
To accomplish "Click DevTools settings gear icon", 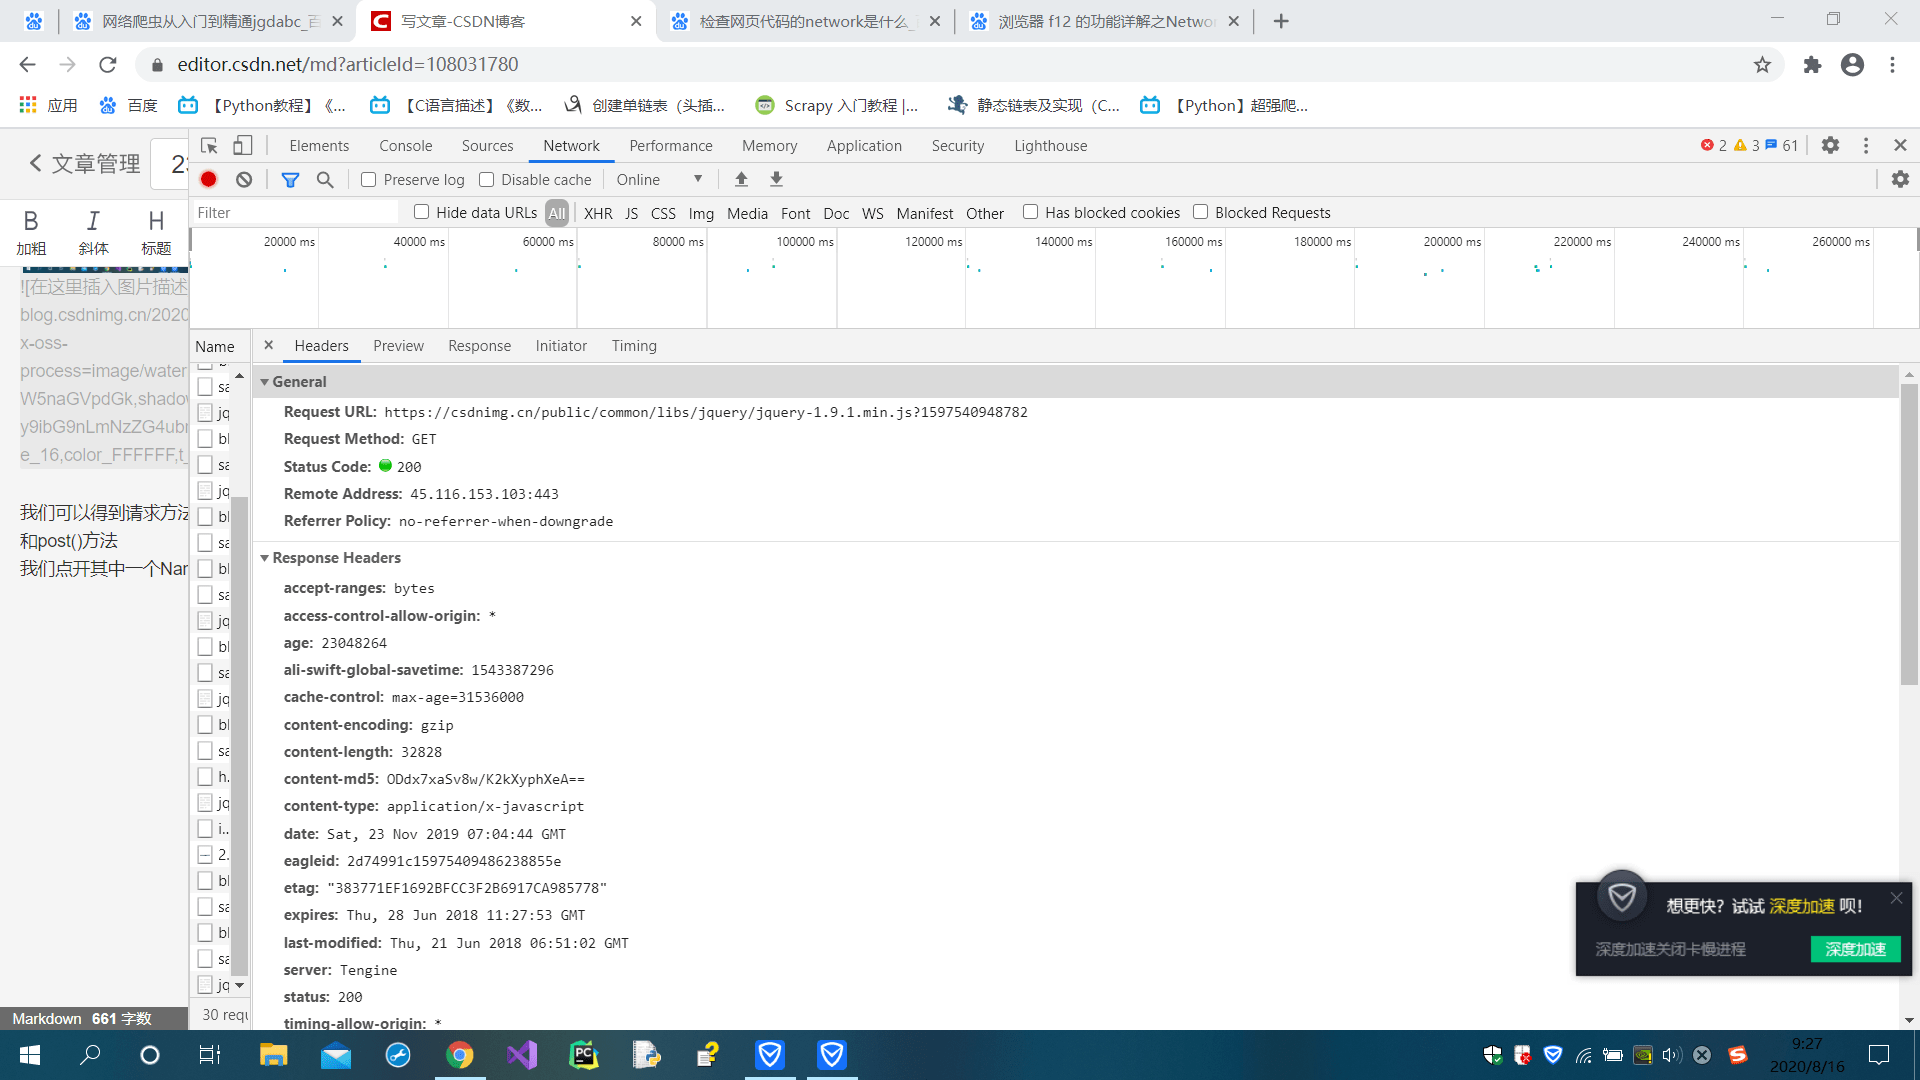I will 1830,145.
